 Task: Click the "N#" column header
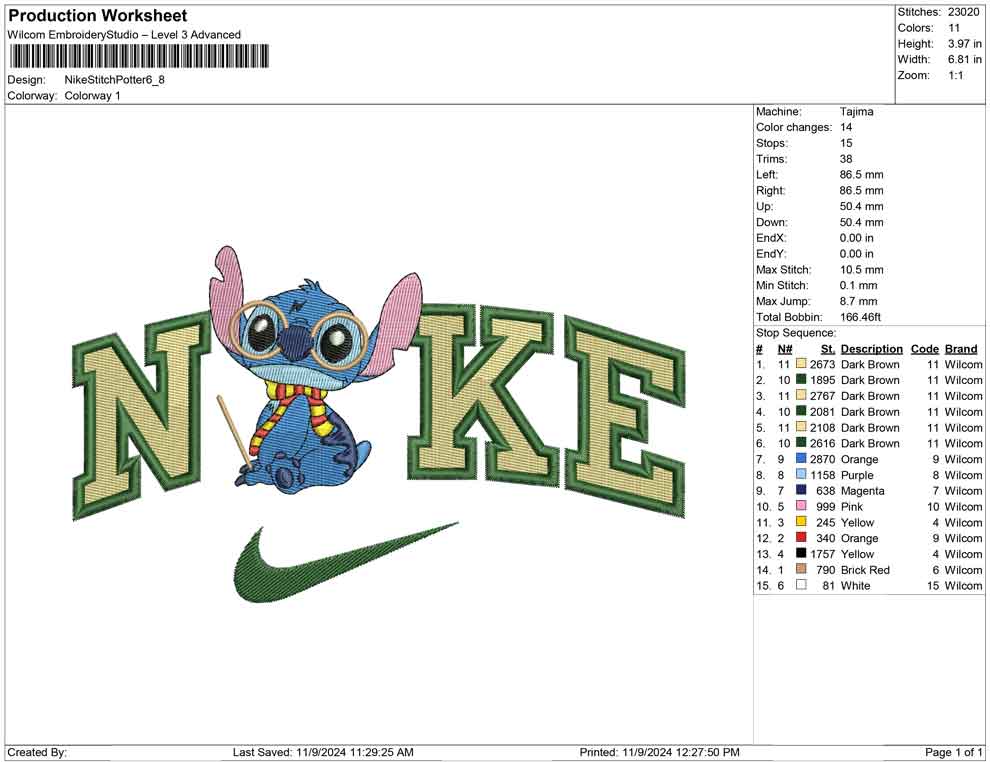(785, 348)
